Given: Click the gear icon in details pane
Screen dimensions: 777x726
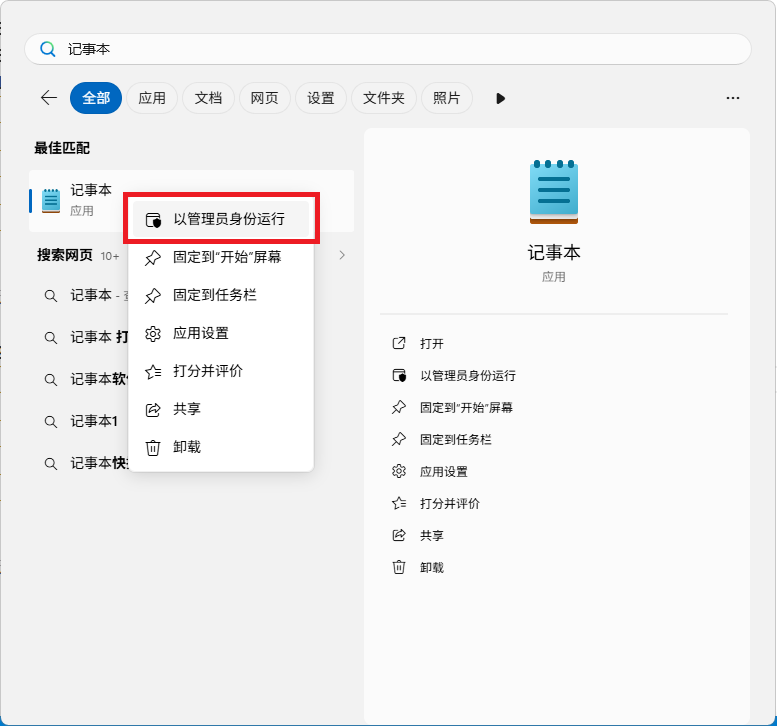Looking at the screenshot, I should (x=399, y=471).
